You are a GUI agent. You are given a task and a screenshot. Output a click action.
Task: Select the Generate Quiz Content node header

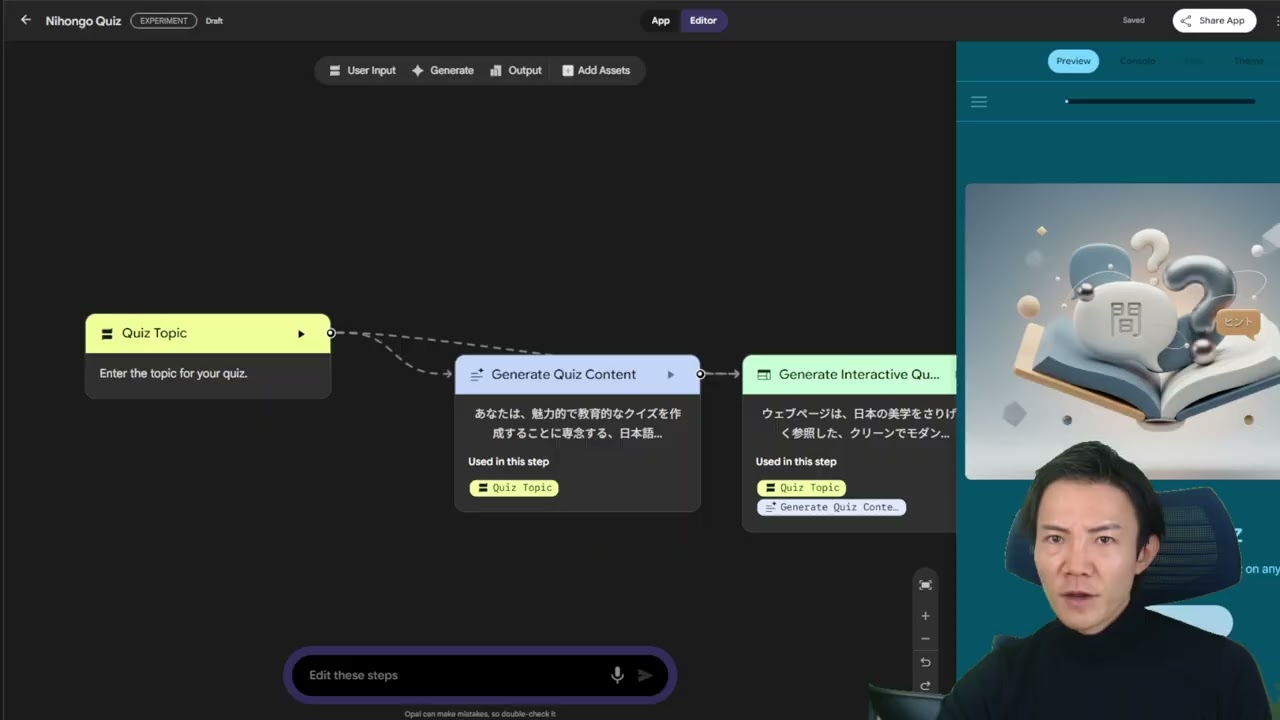tap(577, 374)
